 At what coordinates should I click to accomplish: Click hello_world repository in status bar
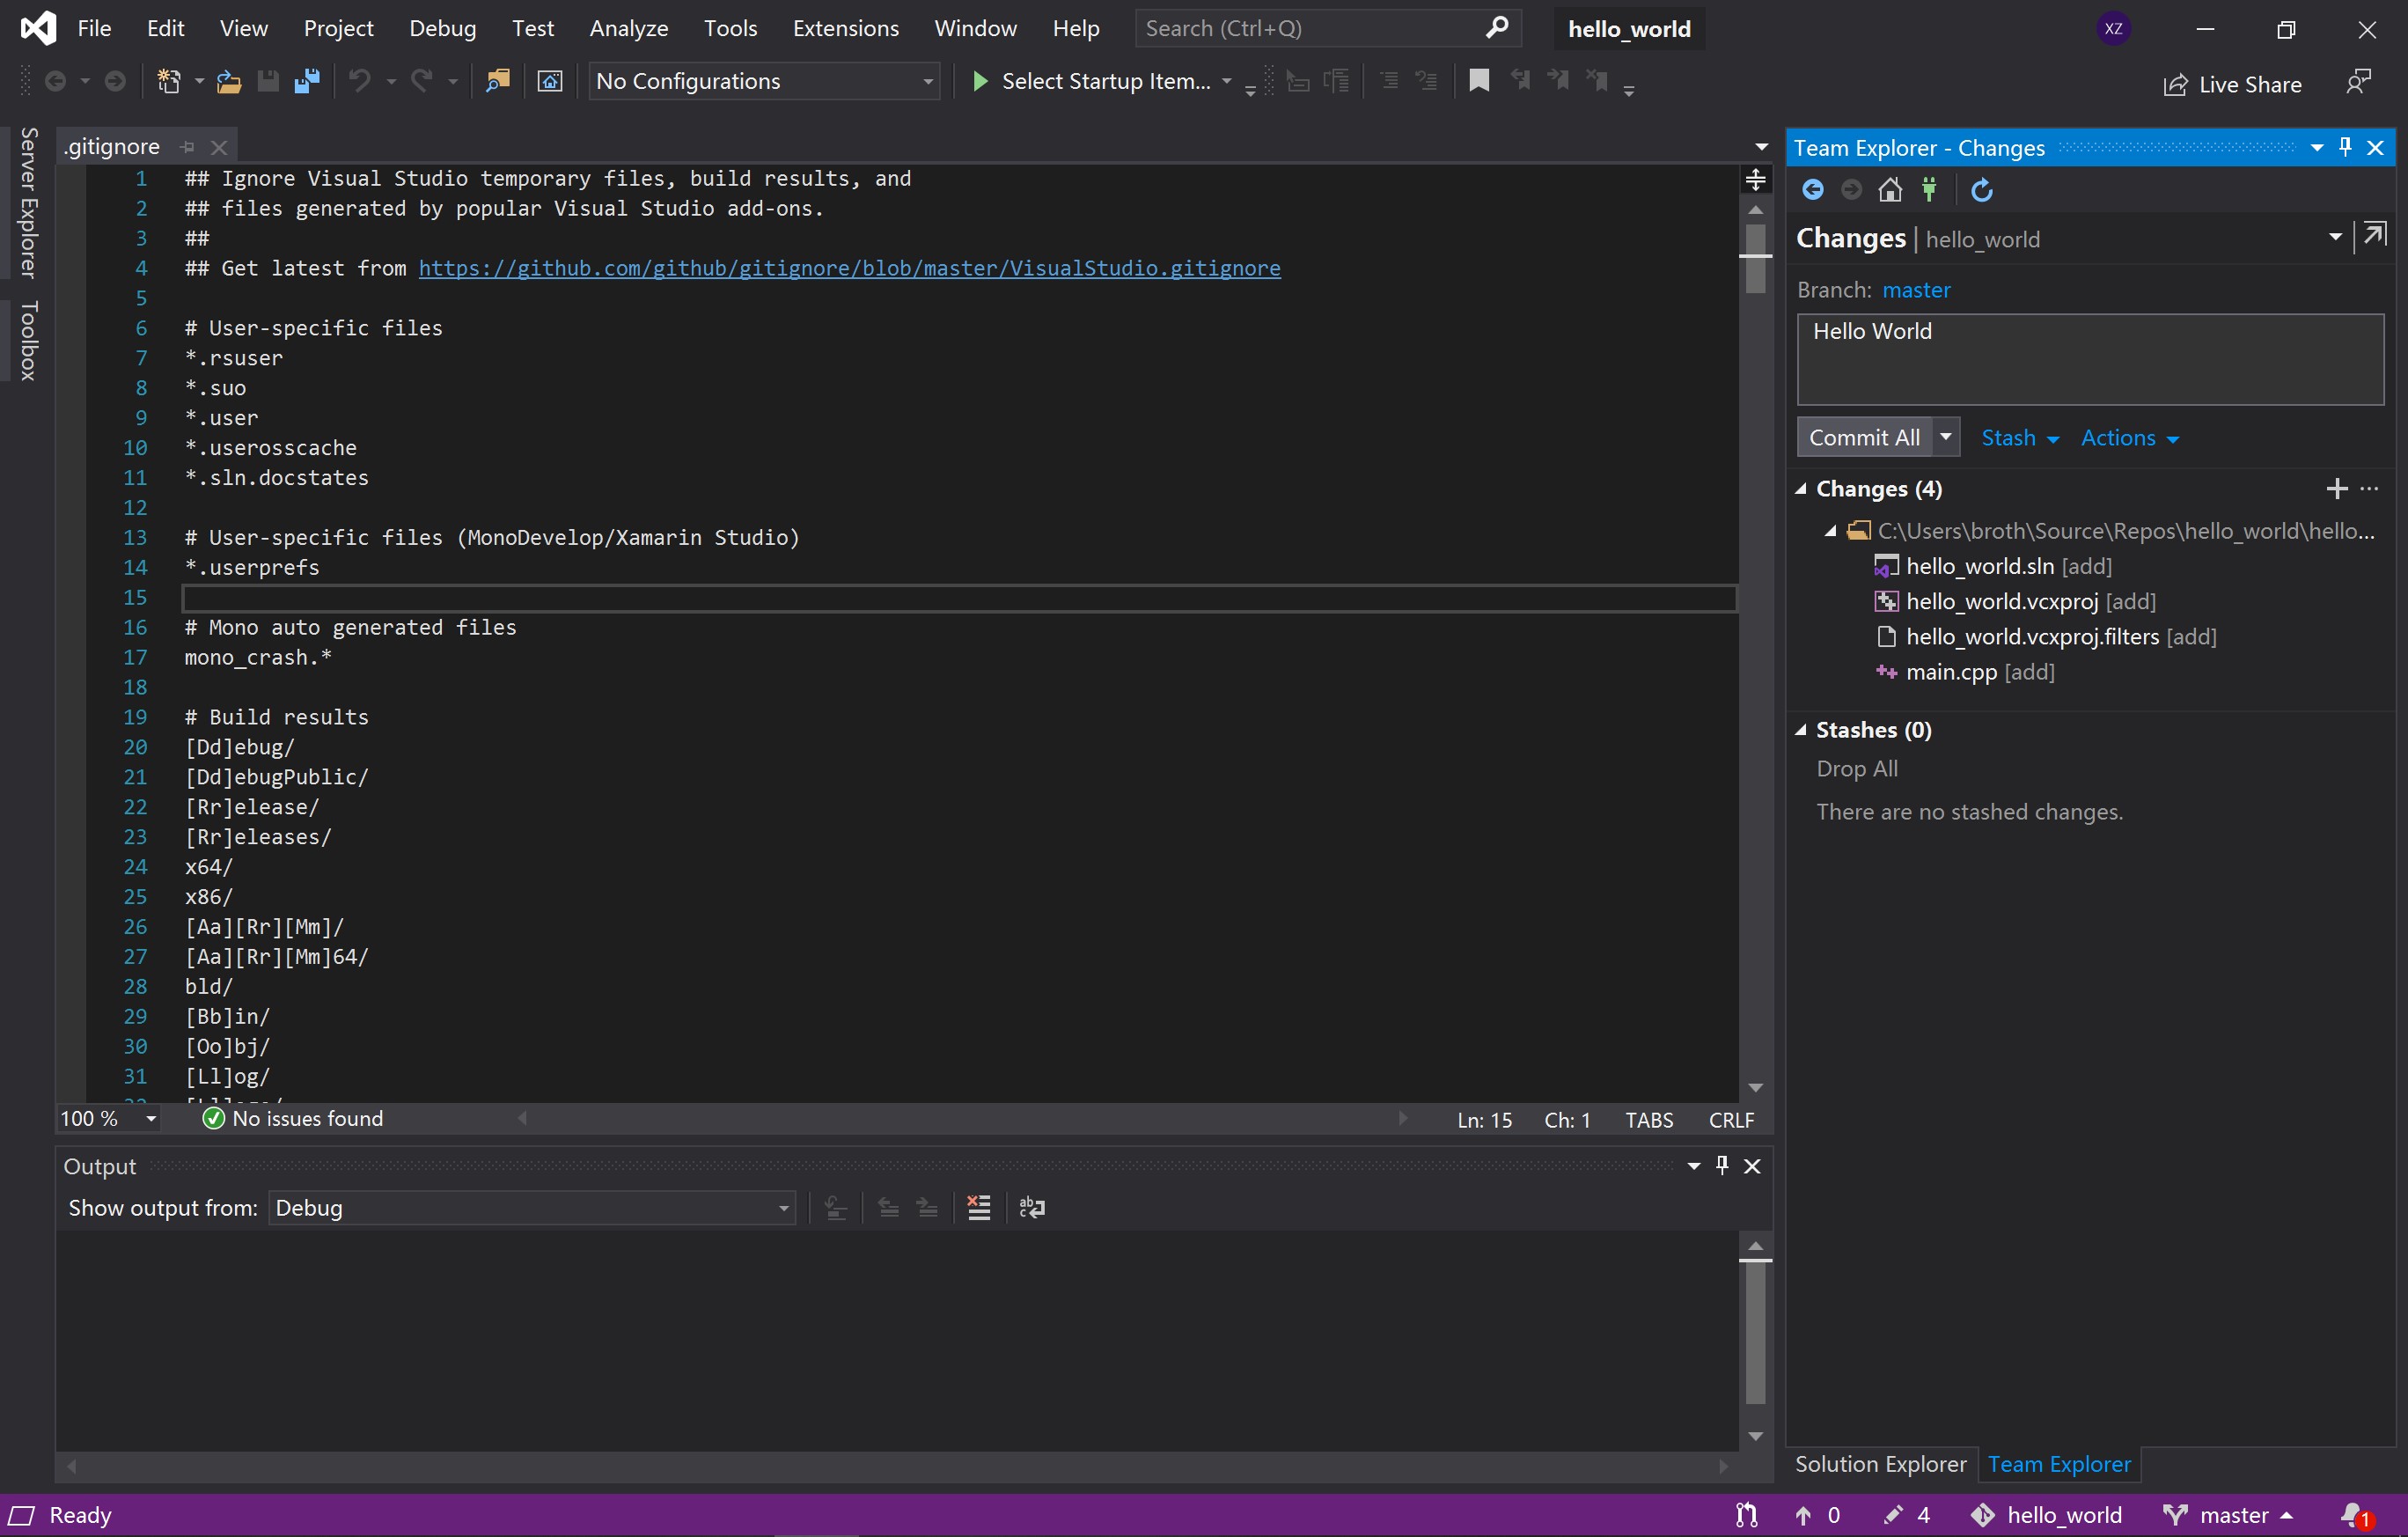(x=2046, y=1515)
